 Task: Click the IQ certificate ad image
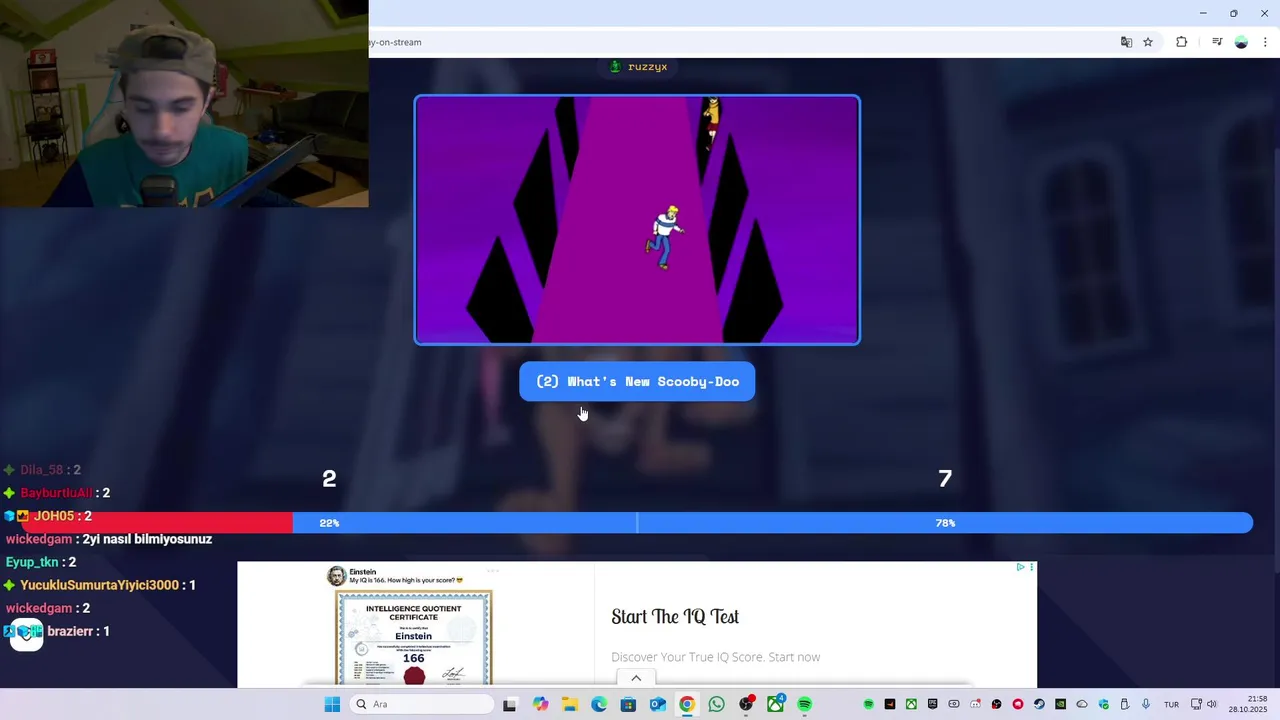pyautogui.click(x=414, y=638)
